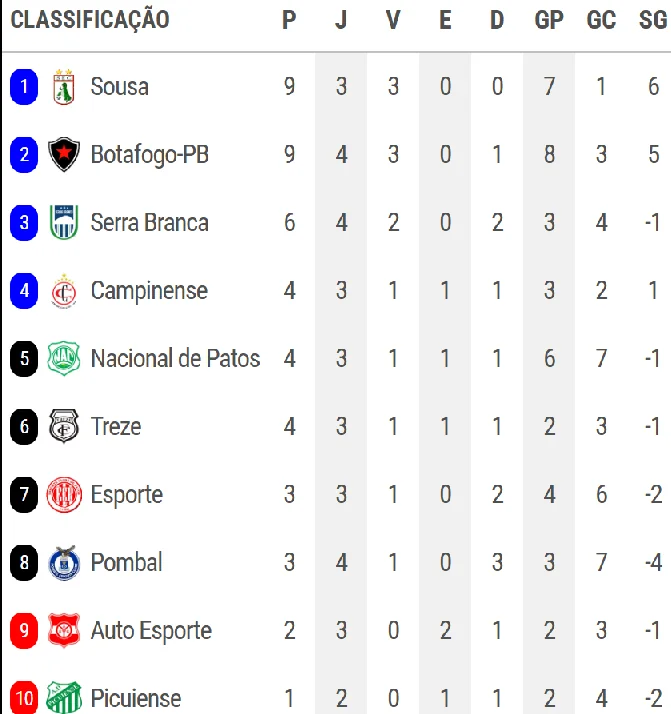Click the GP goals scored header
Screen dimensions: 671x714
click(x=549, y=20)
